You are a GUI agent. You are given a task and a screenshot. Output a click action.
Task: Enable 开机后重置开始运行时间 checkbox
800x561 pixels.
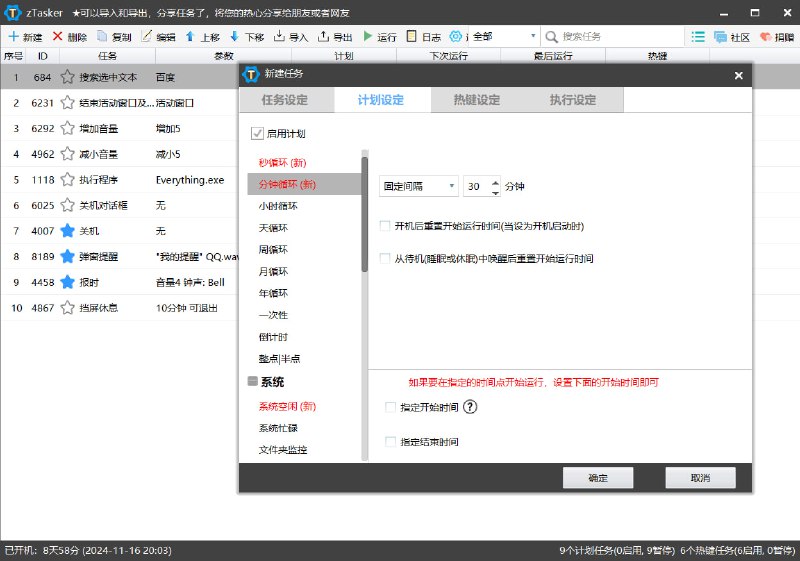(x=385, y=225)
